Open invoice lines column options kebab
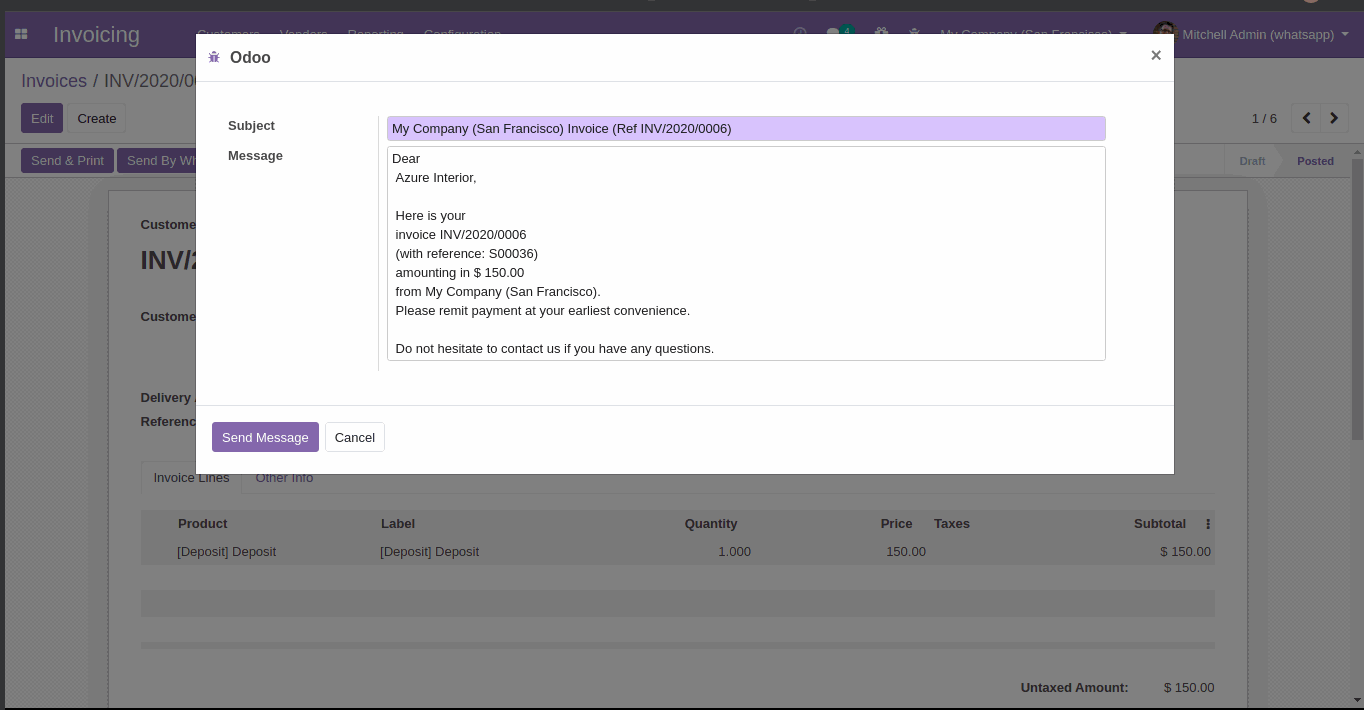 pos(1207,524)
